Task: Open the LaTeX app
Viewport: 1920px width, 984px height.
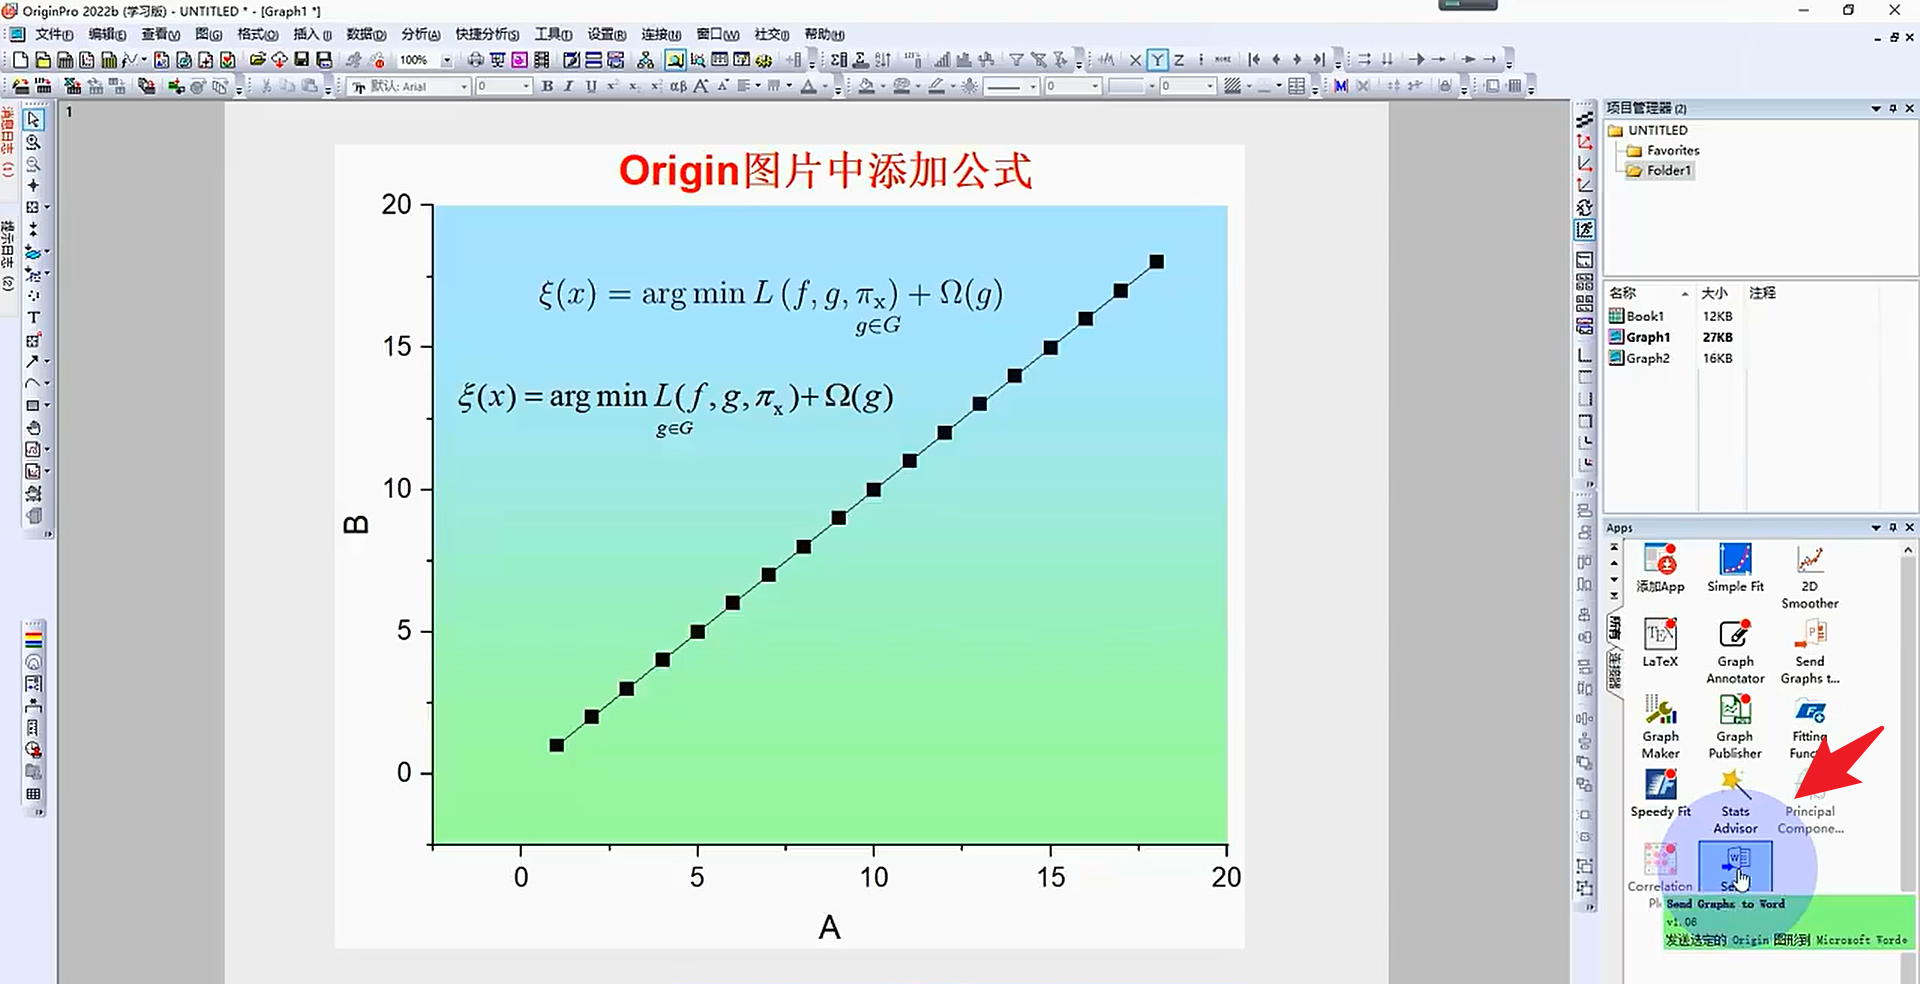Action: point(1660,644)
